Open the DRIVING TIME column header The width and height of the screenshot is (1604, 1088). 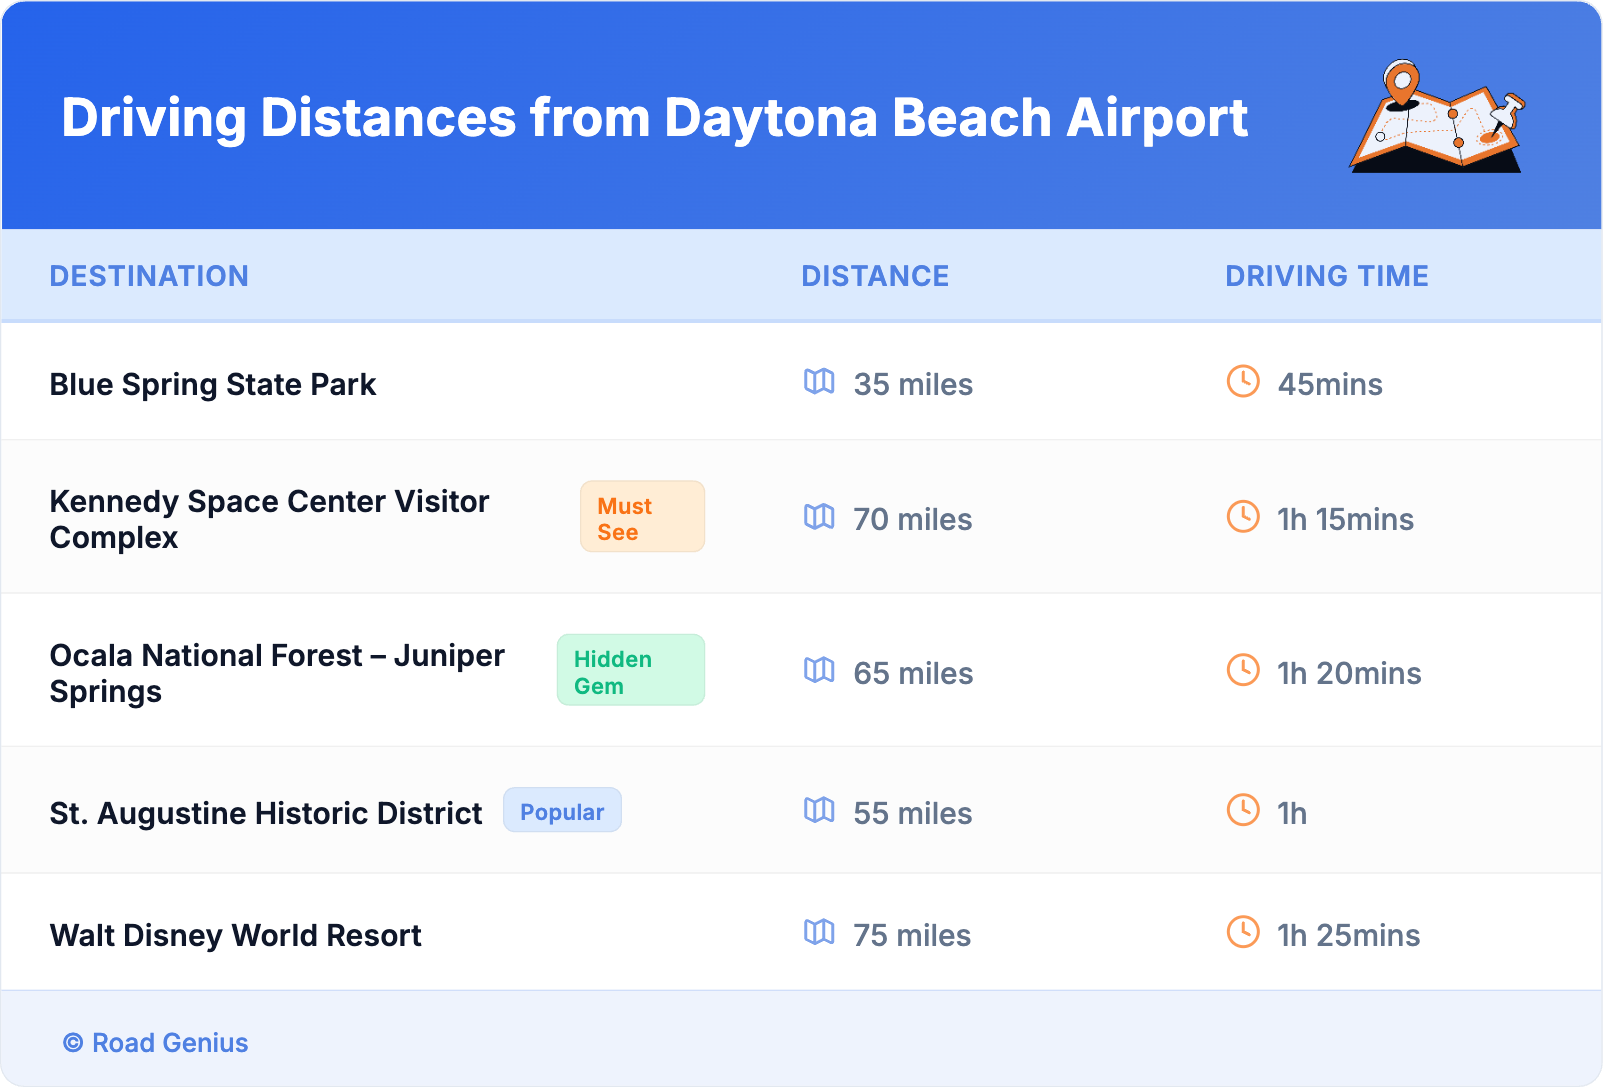[1326, 276]
